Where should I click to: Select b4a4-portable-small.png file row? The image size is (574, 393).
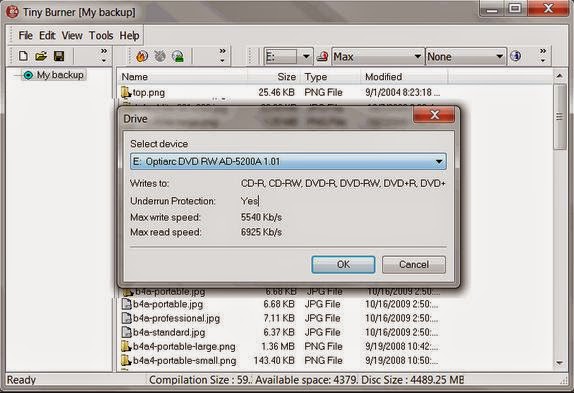click(x=281, y=360)
